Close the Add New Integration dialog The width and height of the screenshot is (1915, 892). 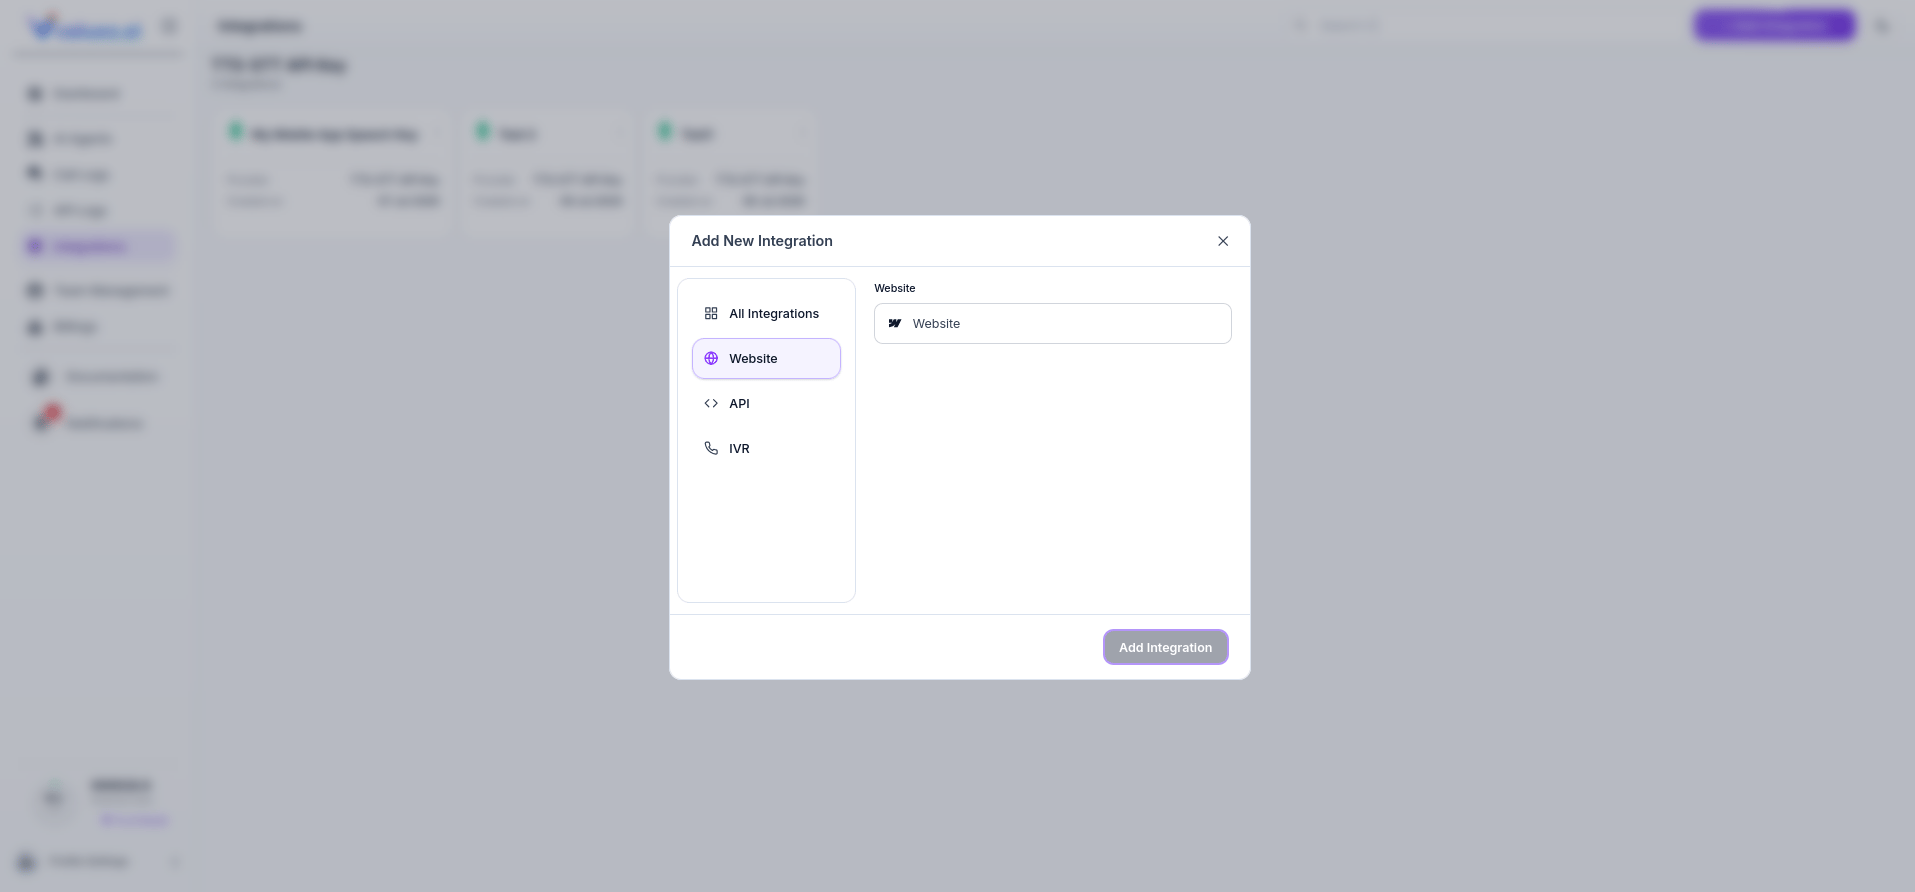click(x=1223, y=241)
